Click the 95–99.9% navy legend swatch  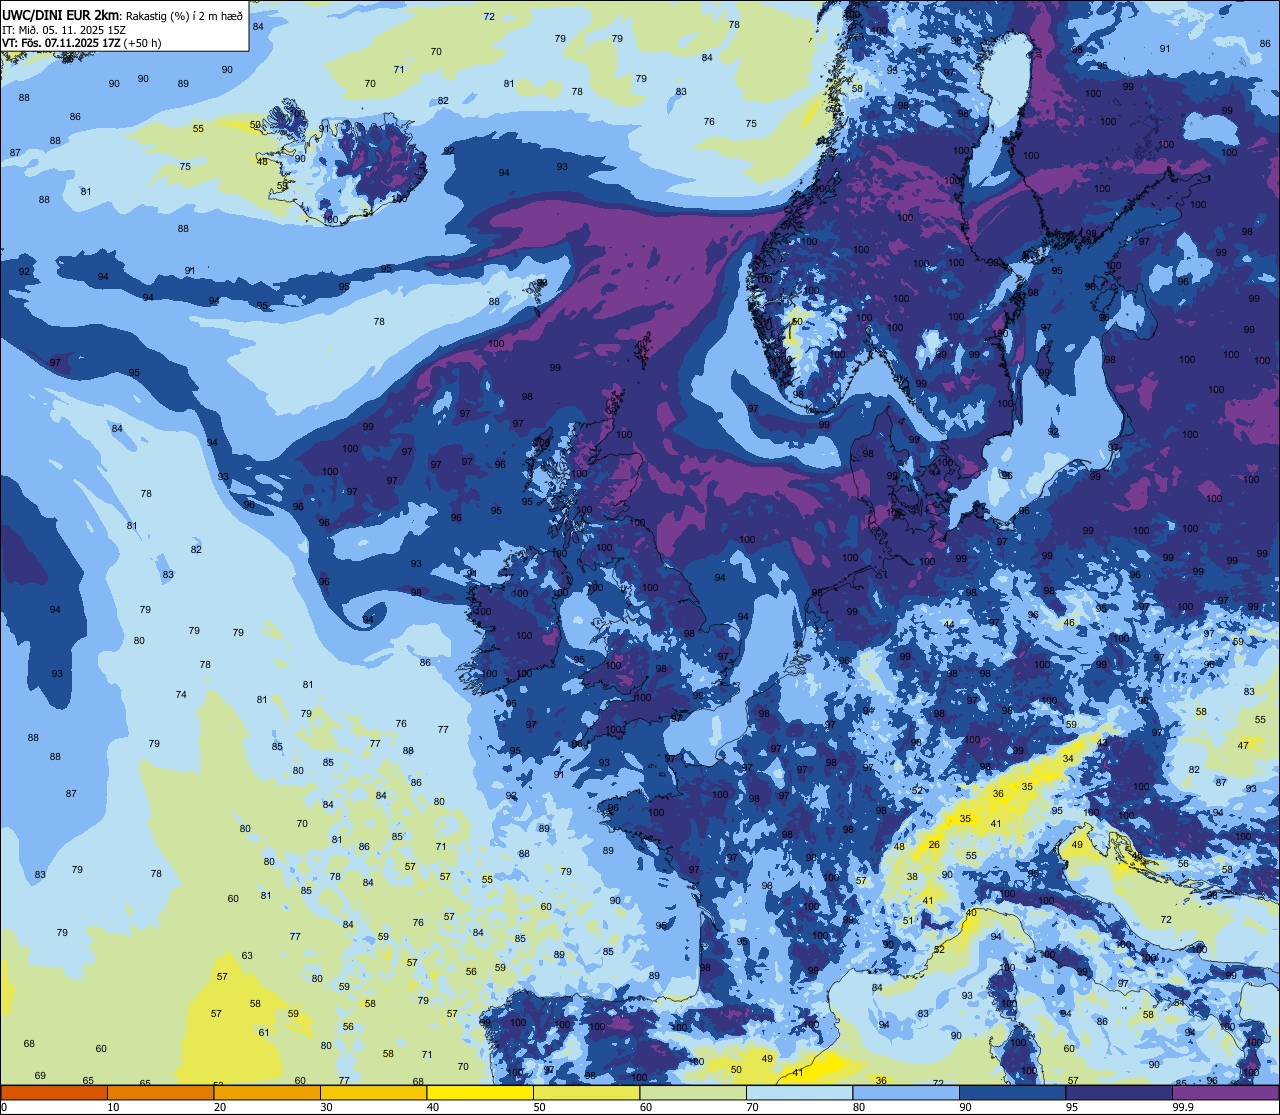click(1119, 1092)
